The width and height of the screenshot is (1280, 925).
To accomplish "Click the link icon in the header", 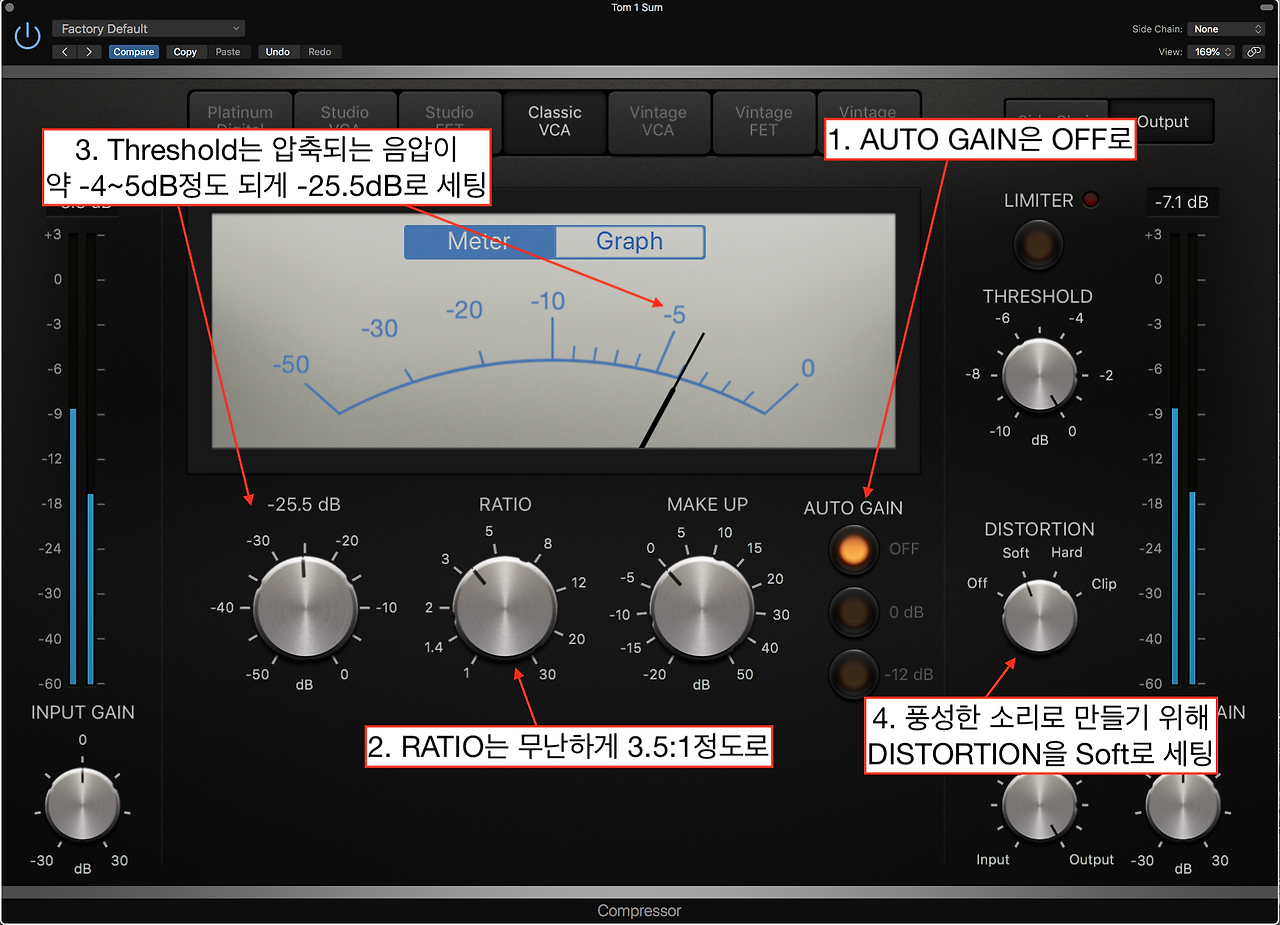I will [x=1254, y=52].
